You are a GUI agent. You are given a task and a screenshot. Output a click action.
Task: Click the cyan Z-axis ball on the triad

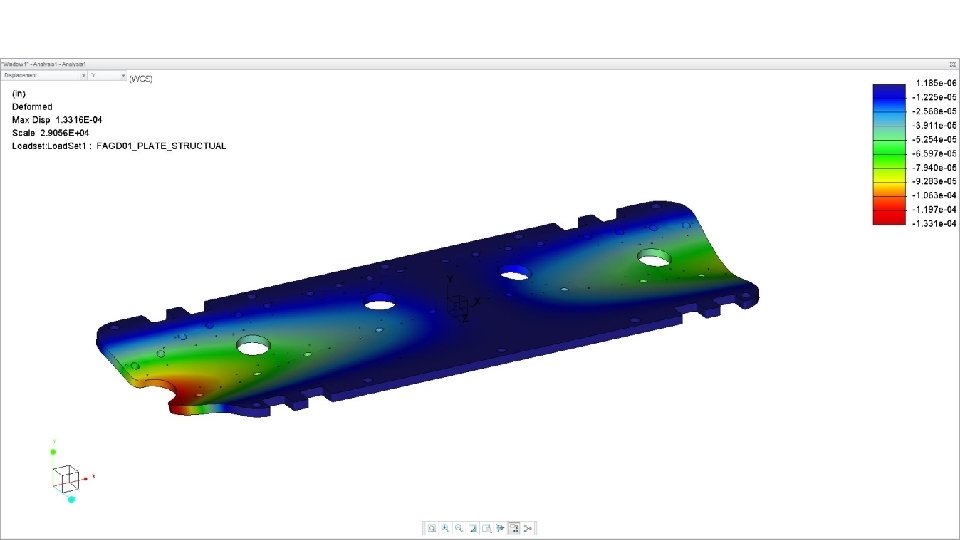[71, 500]
